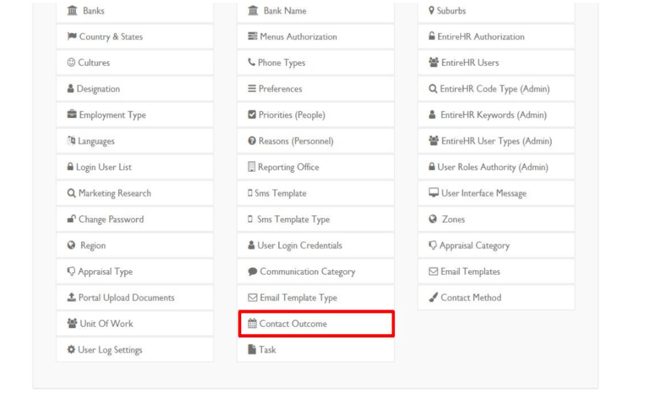Open the EntireHR Users page
670x399 pixels.
[496, 63]
